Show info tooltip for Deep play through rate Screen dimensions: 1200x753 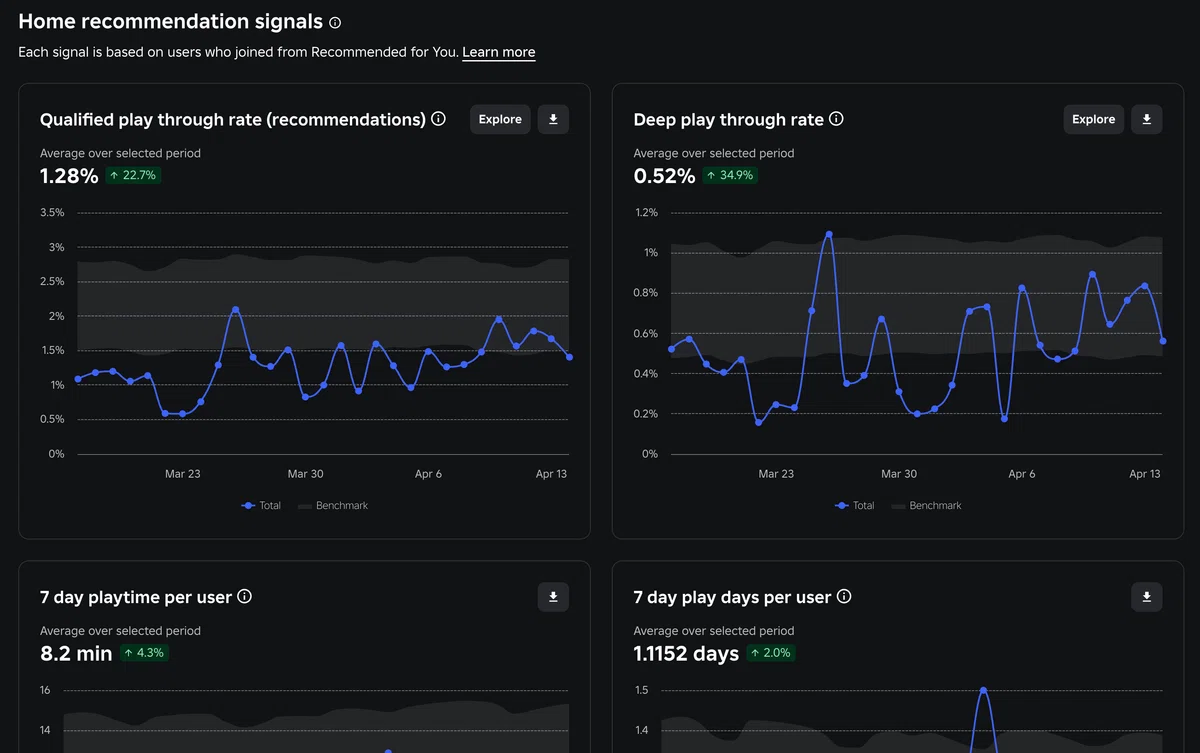tap(836, 119)
